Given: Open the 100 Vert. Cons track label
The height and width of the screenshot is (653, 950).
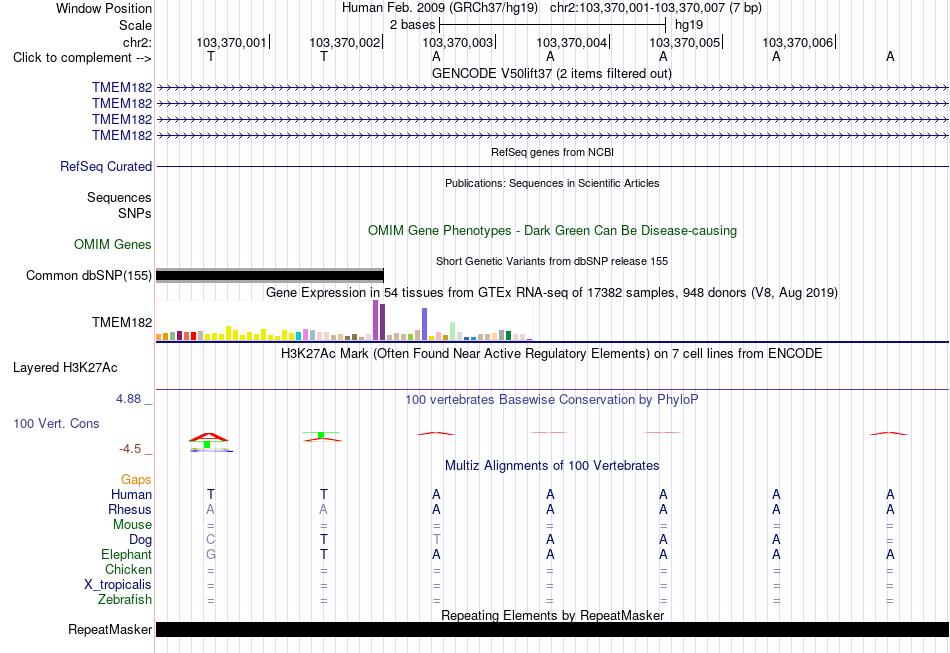Looking at the screenshot, I should (x=56, y=423).
